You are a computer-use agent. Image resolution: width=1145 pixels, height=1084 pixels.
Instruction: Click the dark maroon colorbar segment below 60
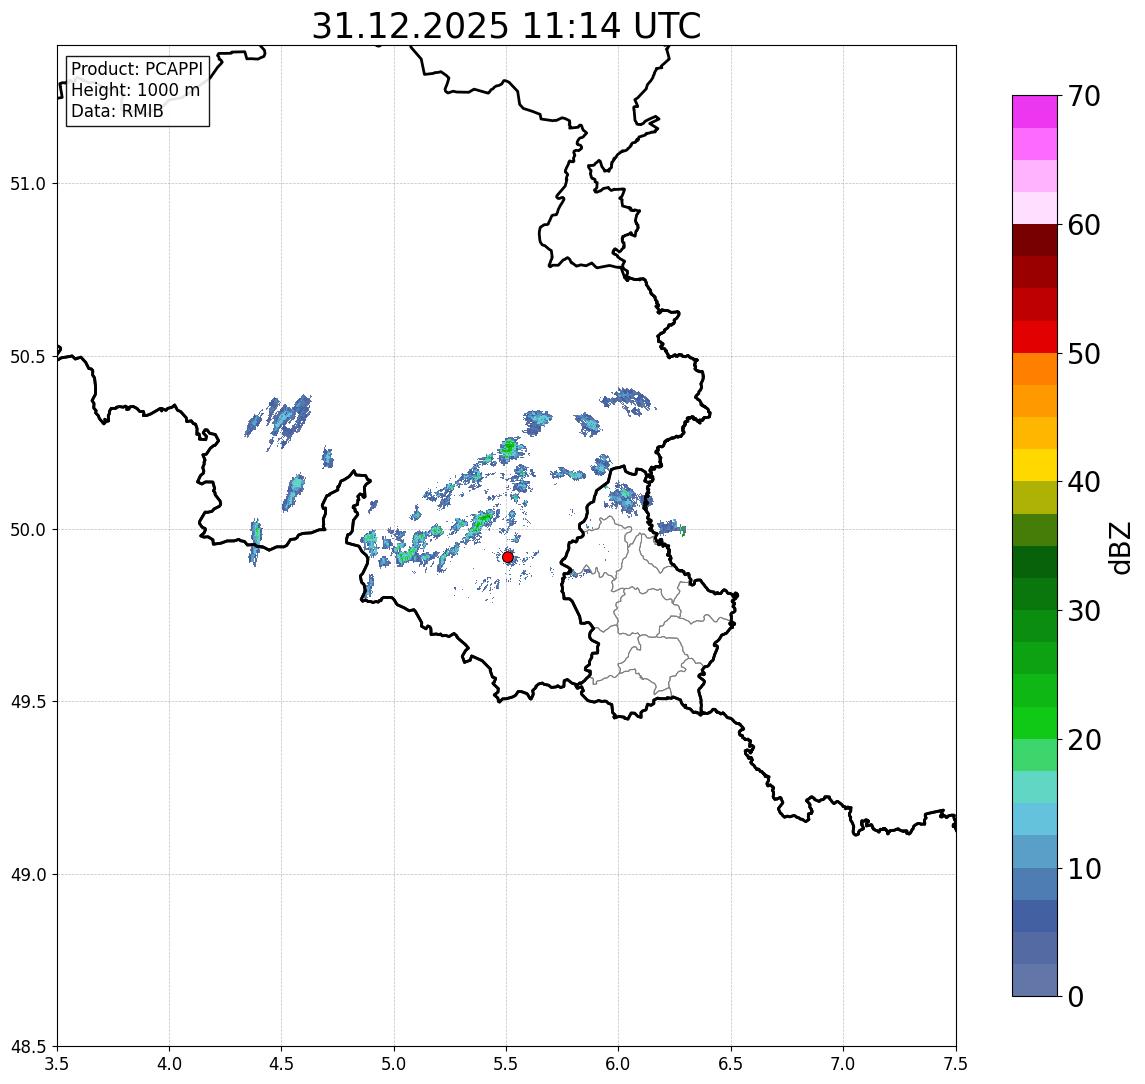click(x=1035, y=240)
